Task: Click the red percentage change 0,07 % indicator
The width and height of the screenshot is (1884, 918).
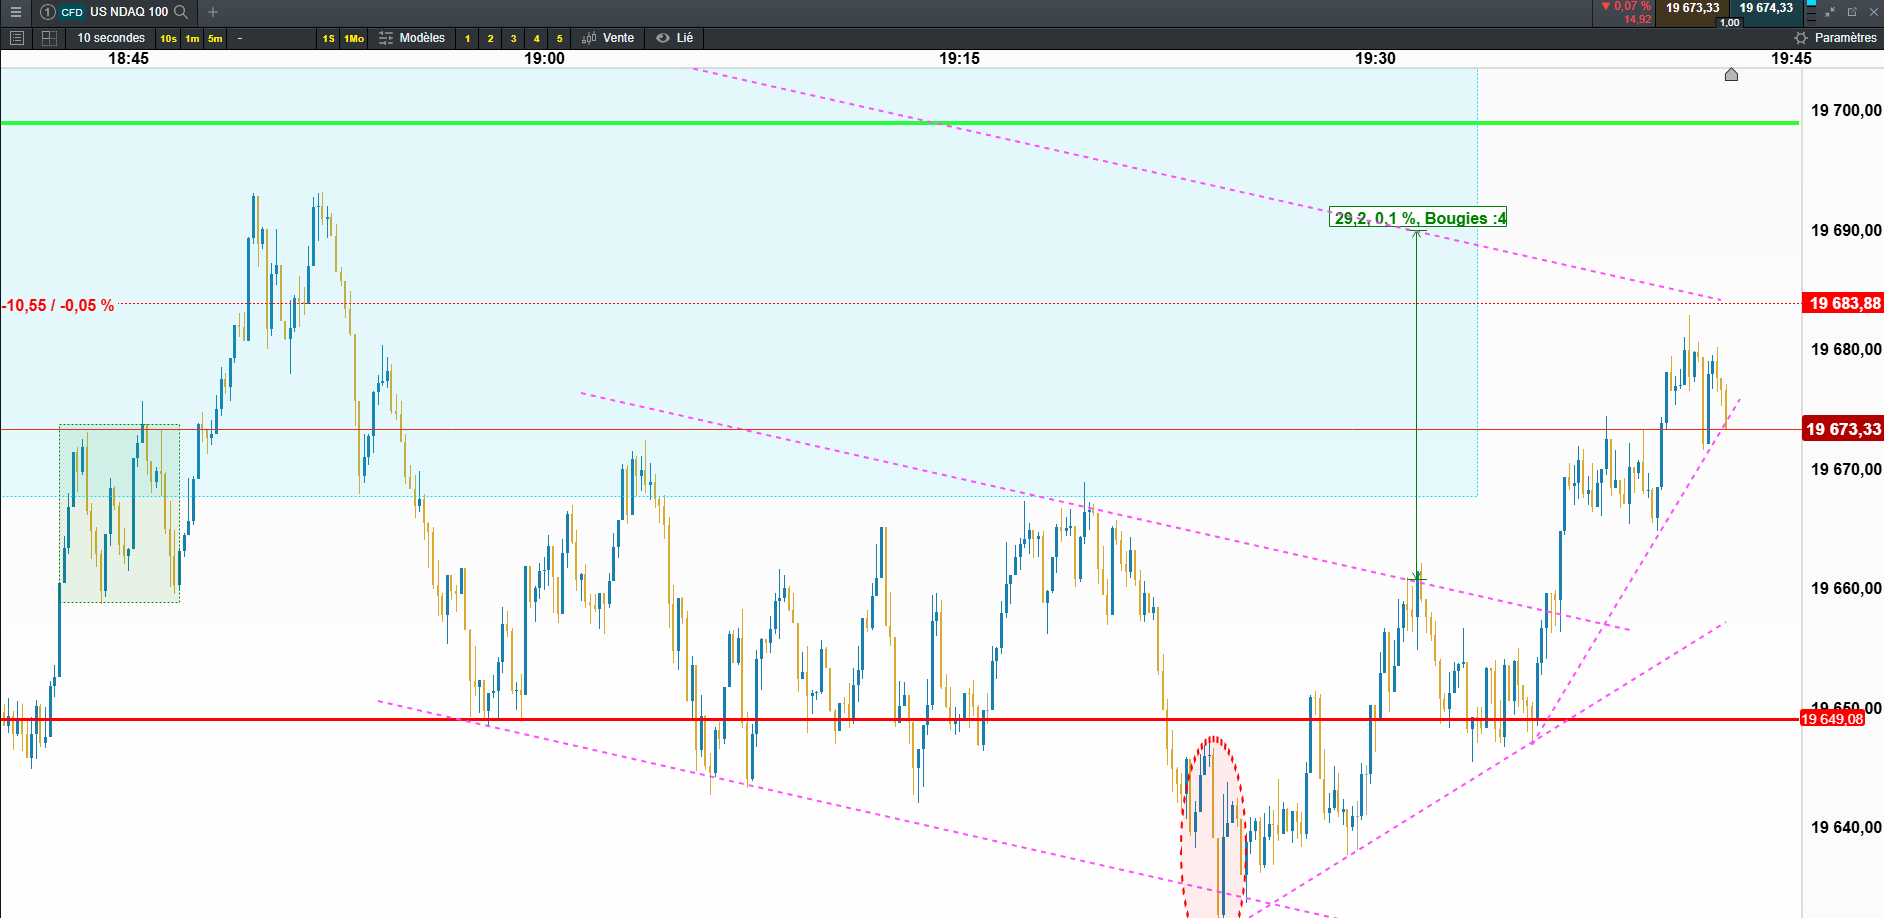Action: pos(1627,6)
